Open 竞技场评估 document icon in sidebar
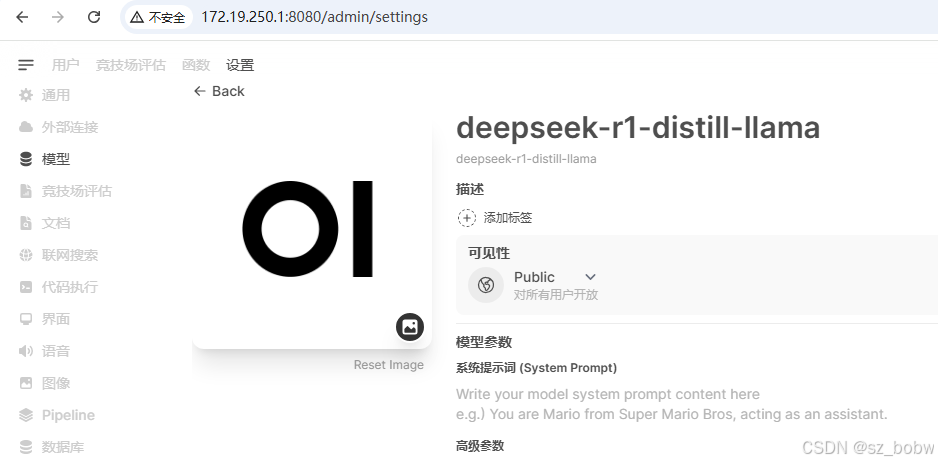This screenshot has width=938, height=463. click(26, 191)
